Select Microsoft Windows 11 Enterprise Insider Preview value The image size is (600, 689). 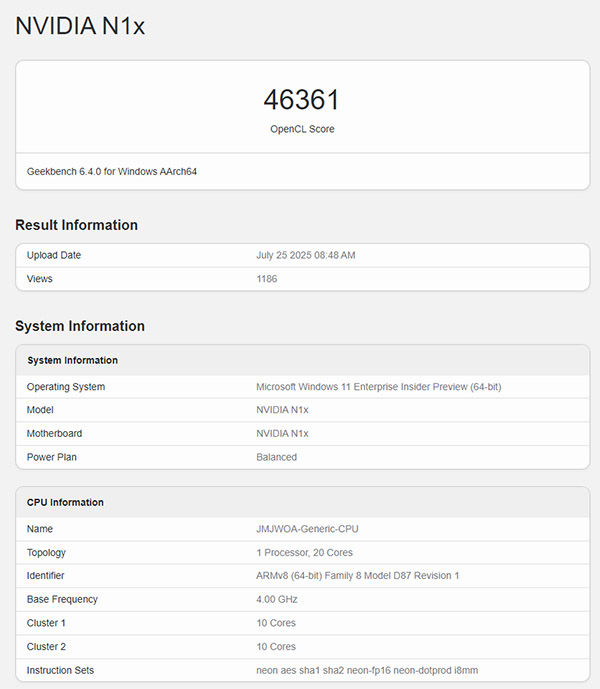(x=378, y=387)
